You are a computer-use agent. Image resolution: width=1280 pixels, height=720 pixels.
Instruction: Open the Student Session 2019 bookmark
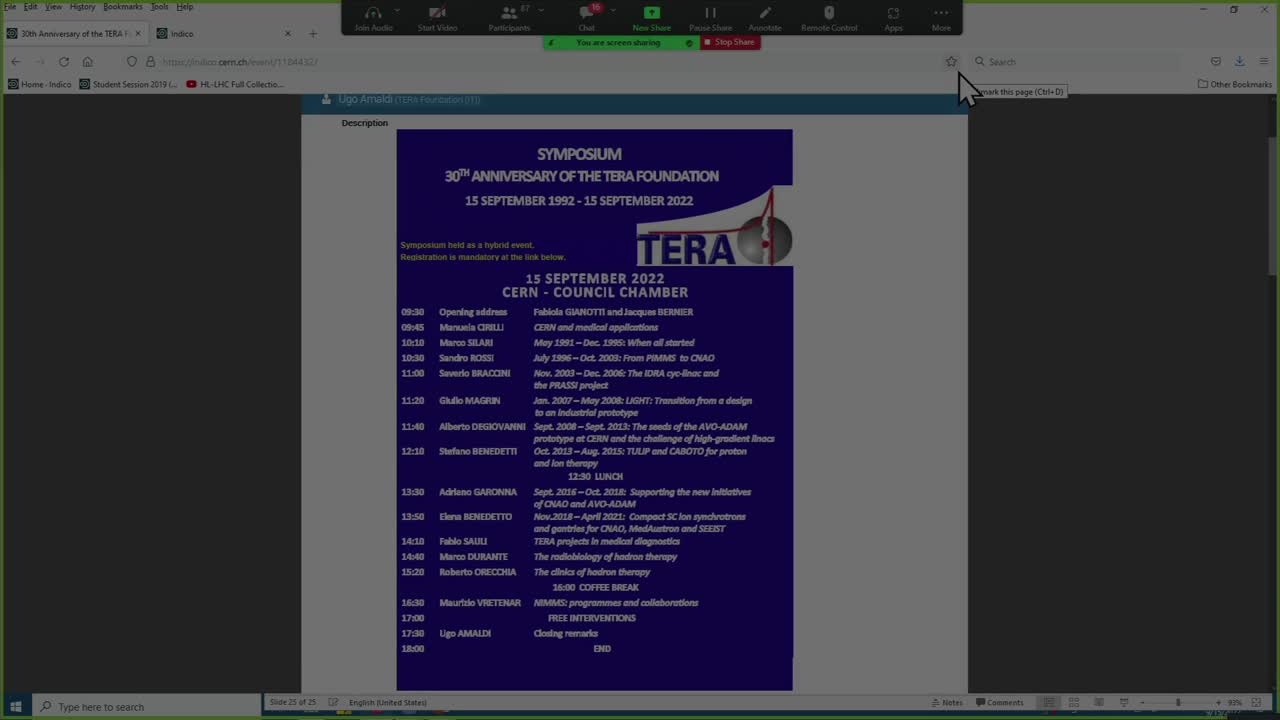[128, 84]
